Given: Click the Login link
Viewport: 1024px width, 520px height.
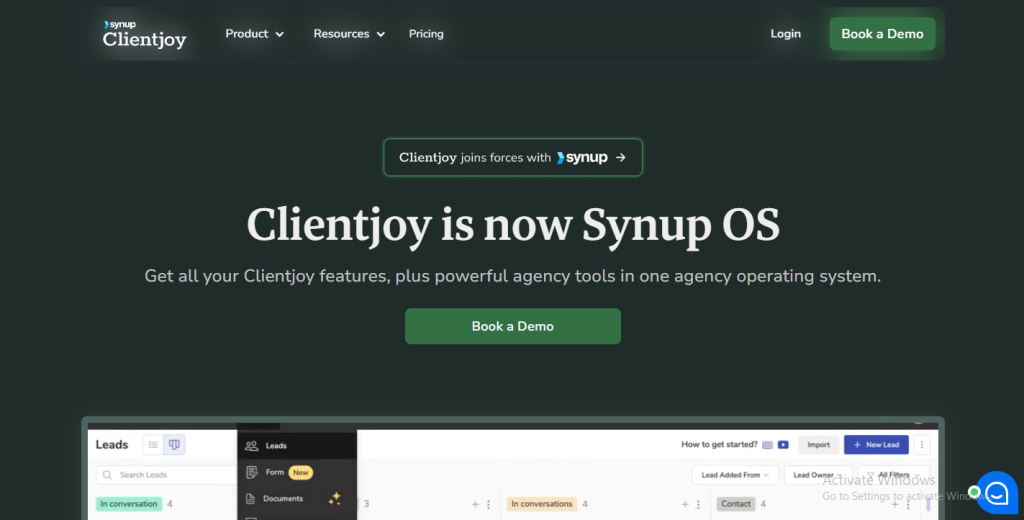Looking at the screenshot, I should tap(785, 34).
